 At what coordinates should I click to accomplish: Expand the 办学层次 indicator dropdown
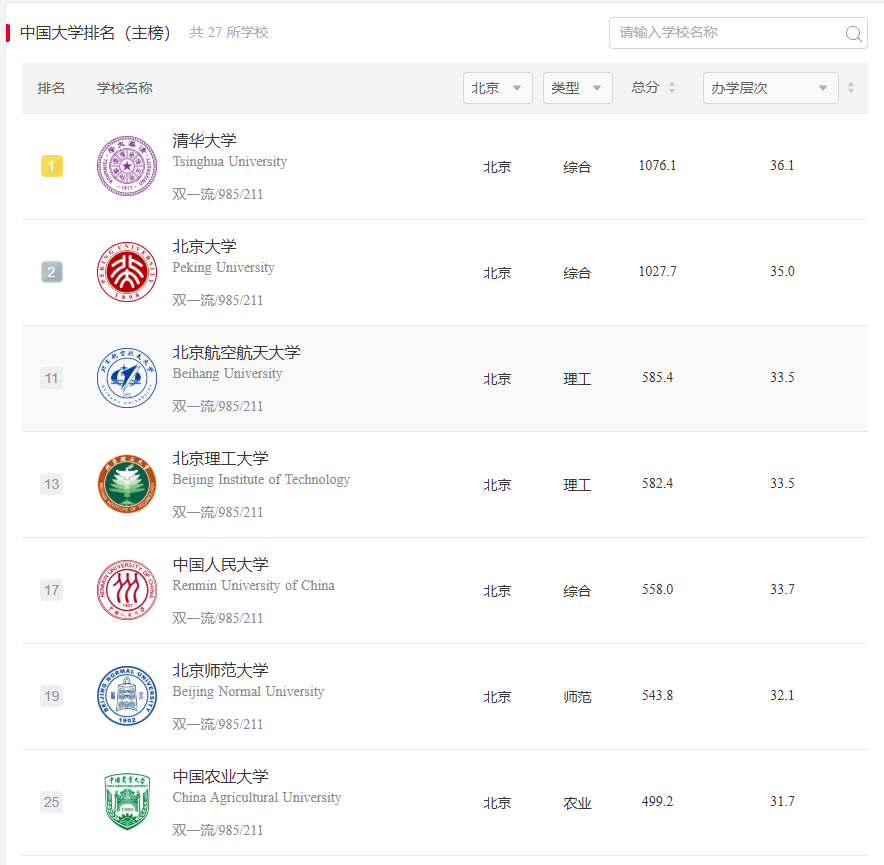770,88
